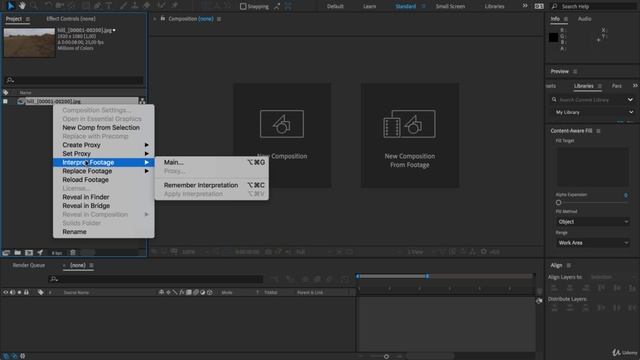Expand the Replace Footage submenu arrow
Viewport: 640px width, 360px height.
pos(147,171)
